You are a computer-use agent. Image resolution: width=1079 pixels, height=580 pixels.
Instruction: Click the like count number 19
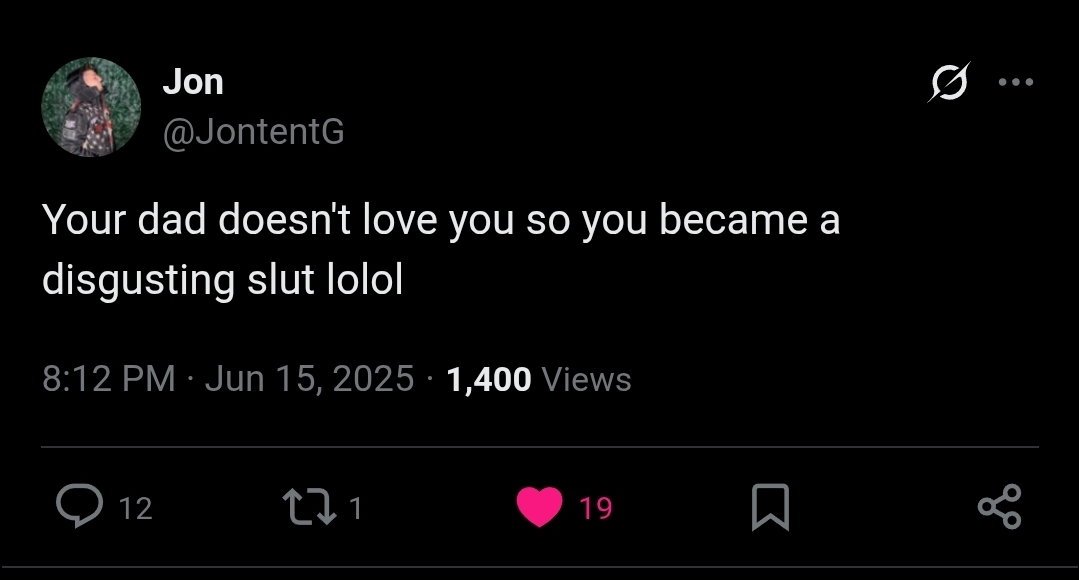(x=596, y=509)
